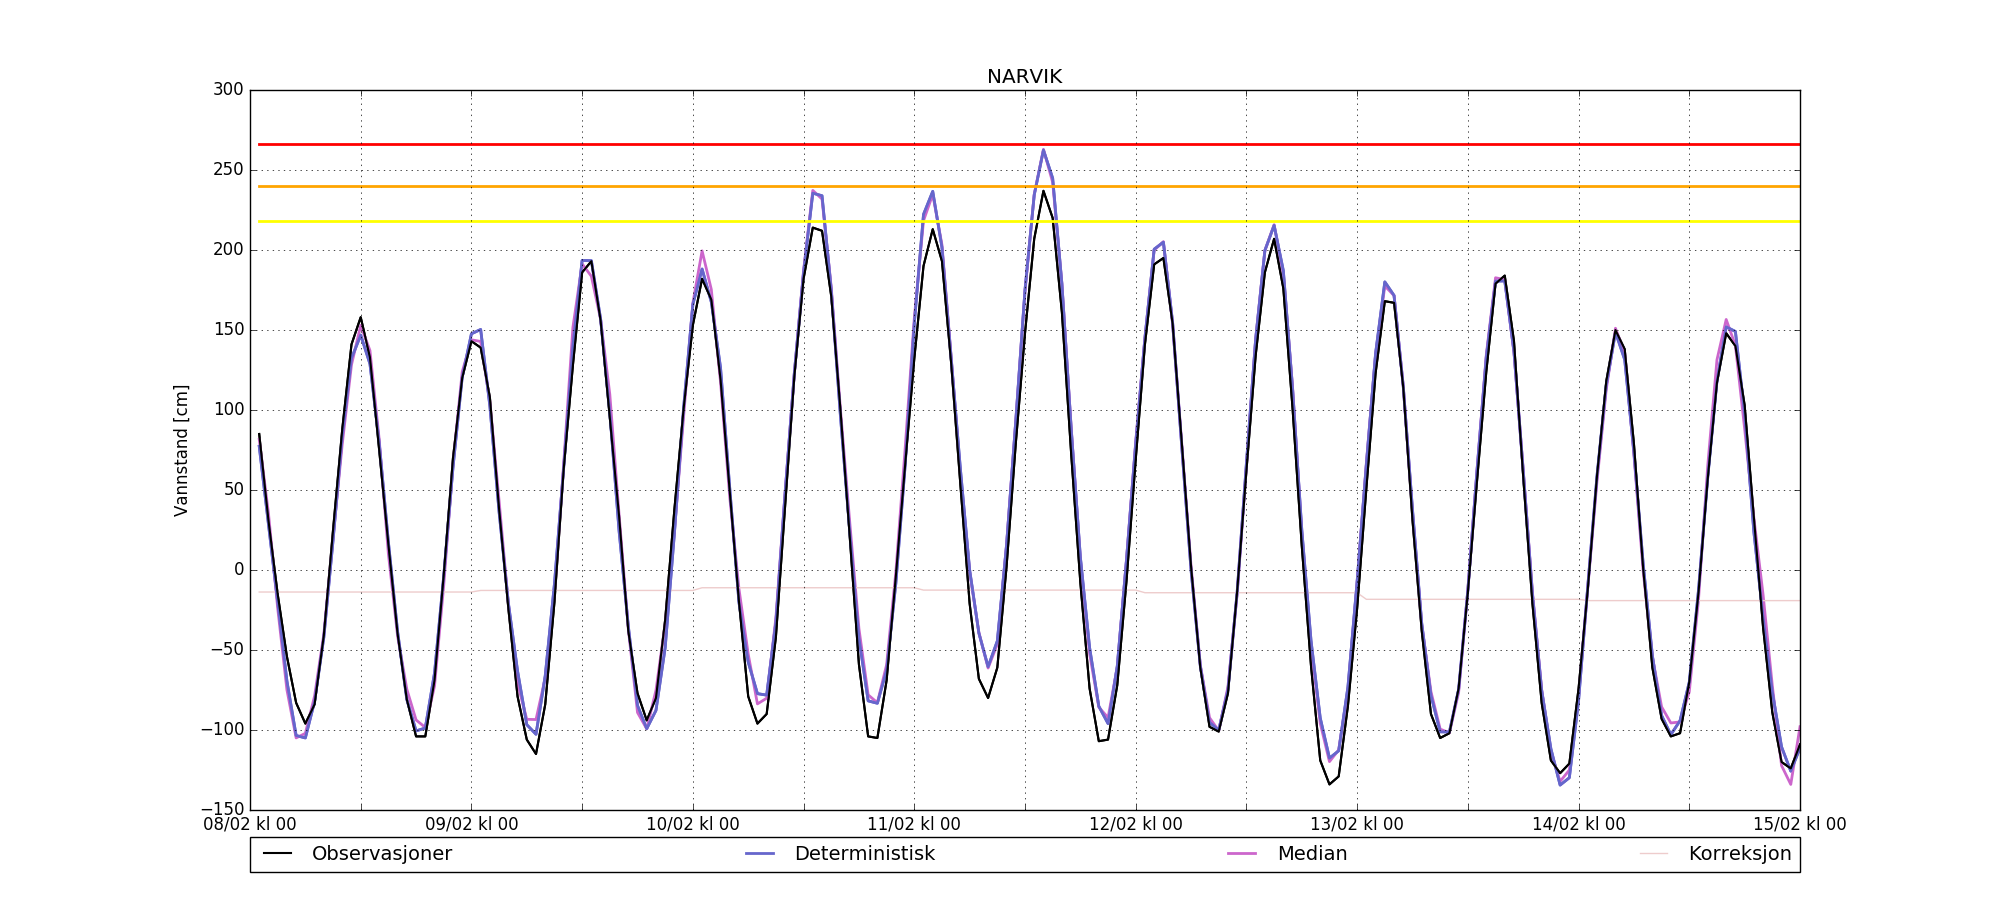Screen dimensions: 2000x900
Task: Click the orange horizontal threshold line
Action: point(1029,187)
